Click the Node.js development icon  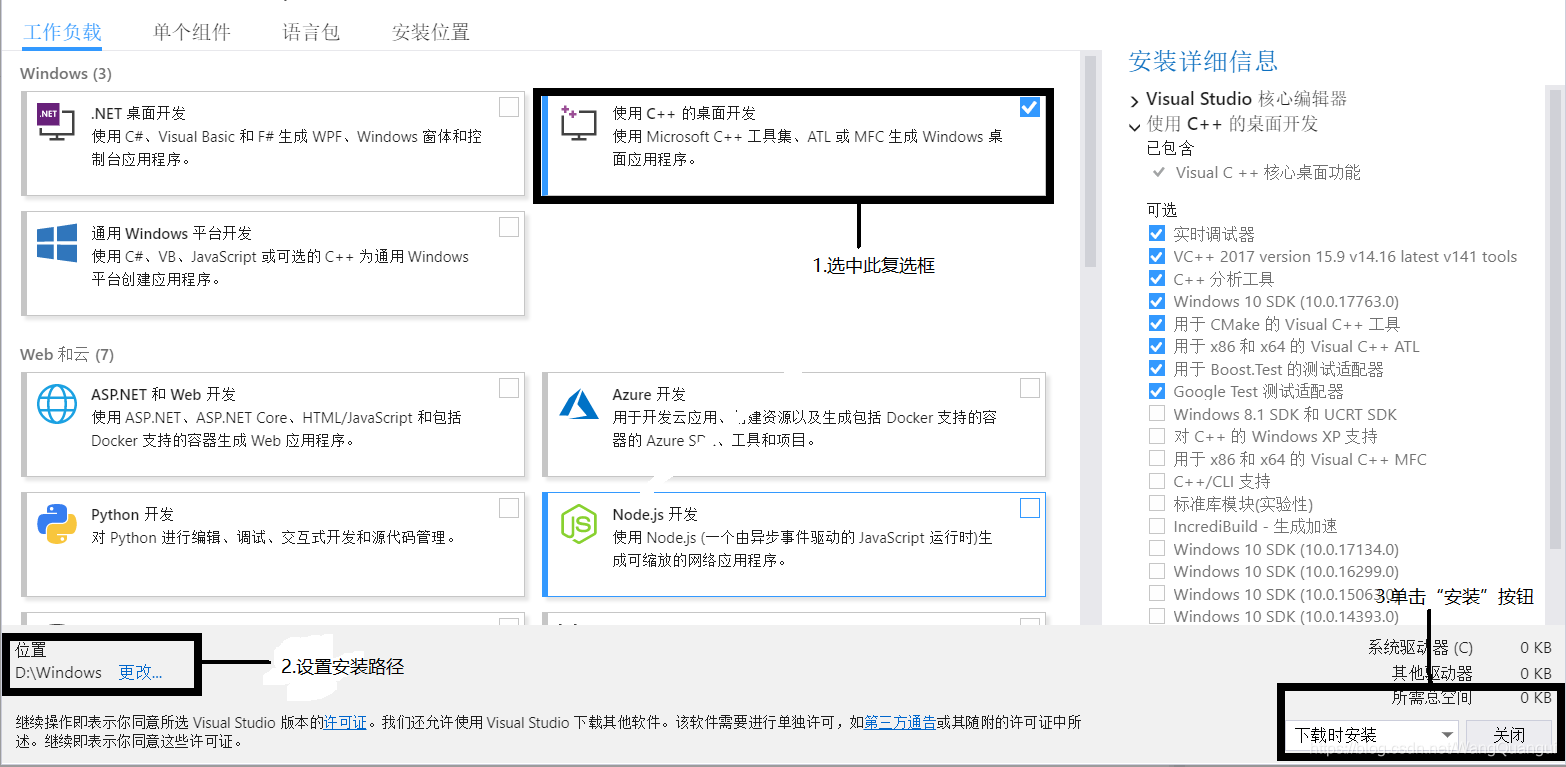[x=578, y=524]
